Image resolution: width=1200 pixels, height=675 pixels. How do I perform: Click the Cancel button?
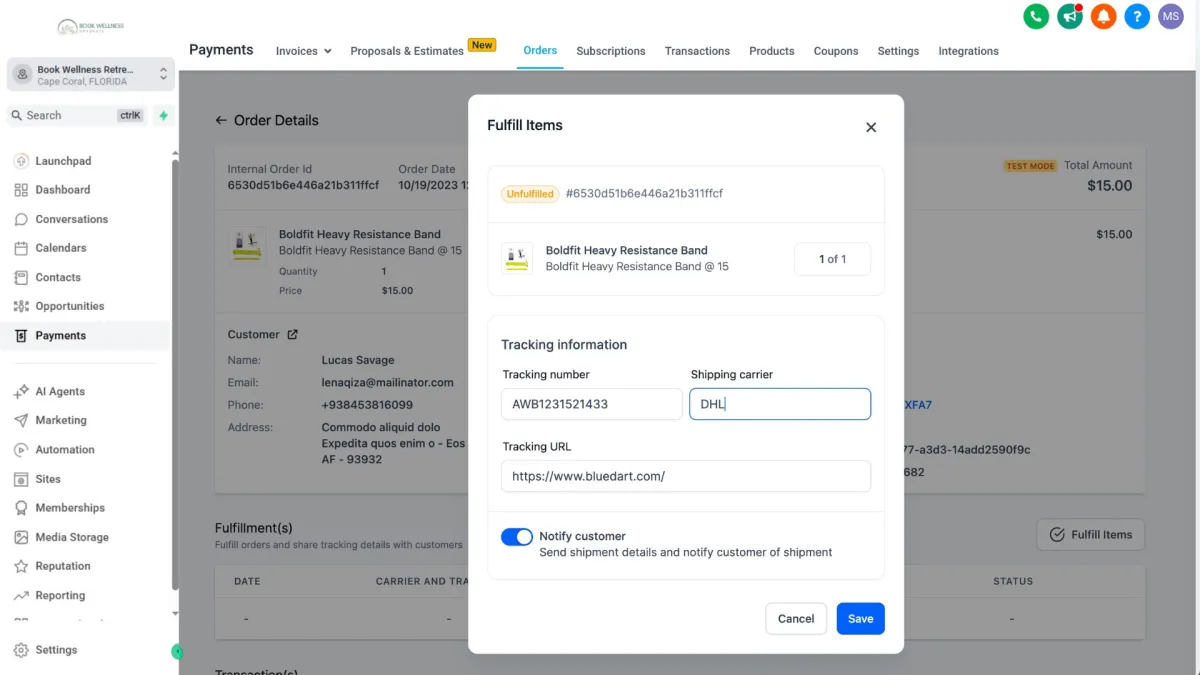click(x=796, y=619)
